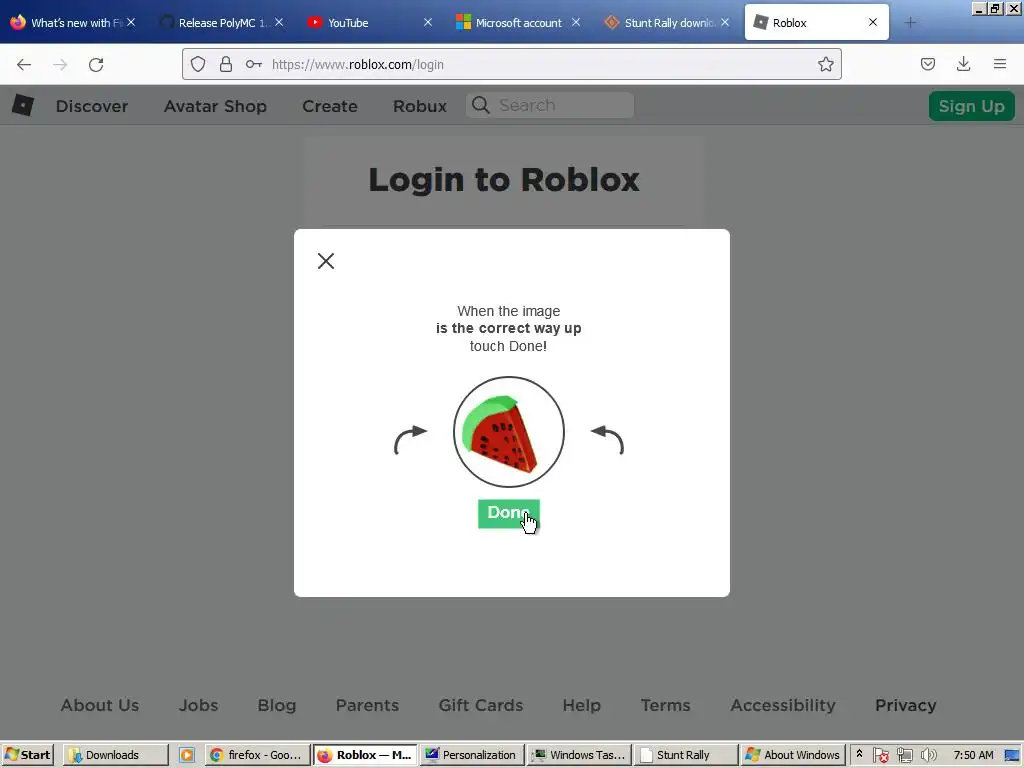Switch to Windows Task Manager in taskbar
Screen dimensions: 1024x768
coord(579,755)
